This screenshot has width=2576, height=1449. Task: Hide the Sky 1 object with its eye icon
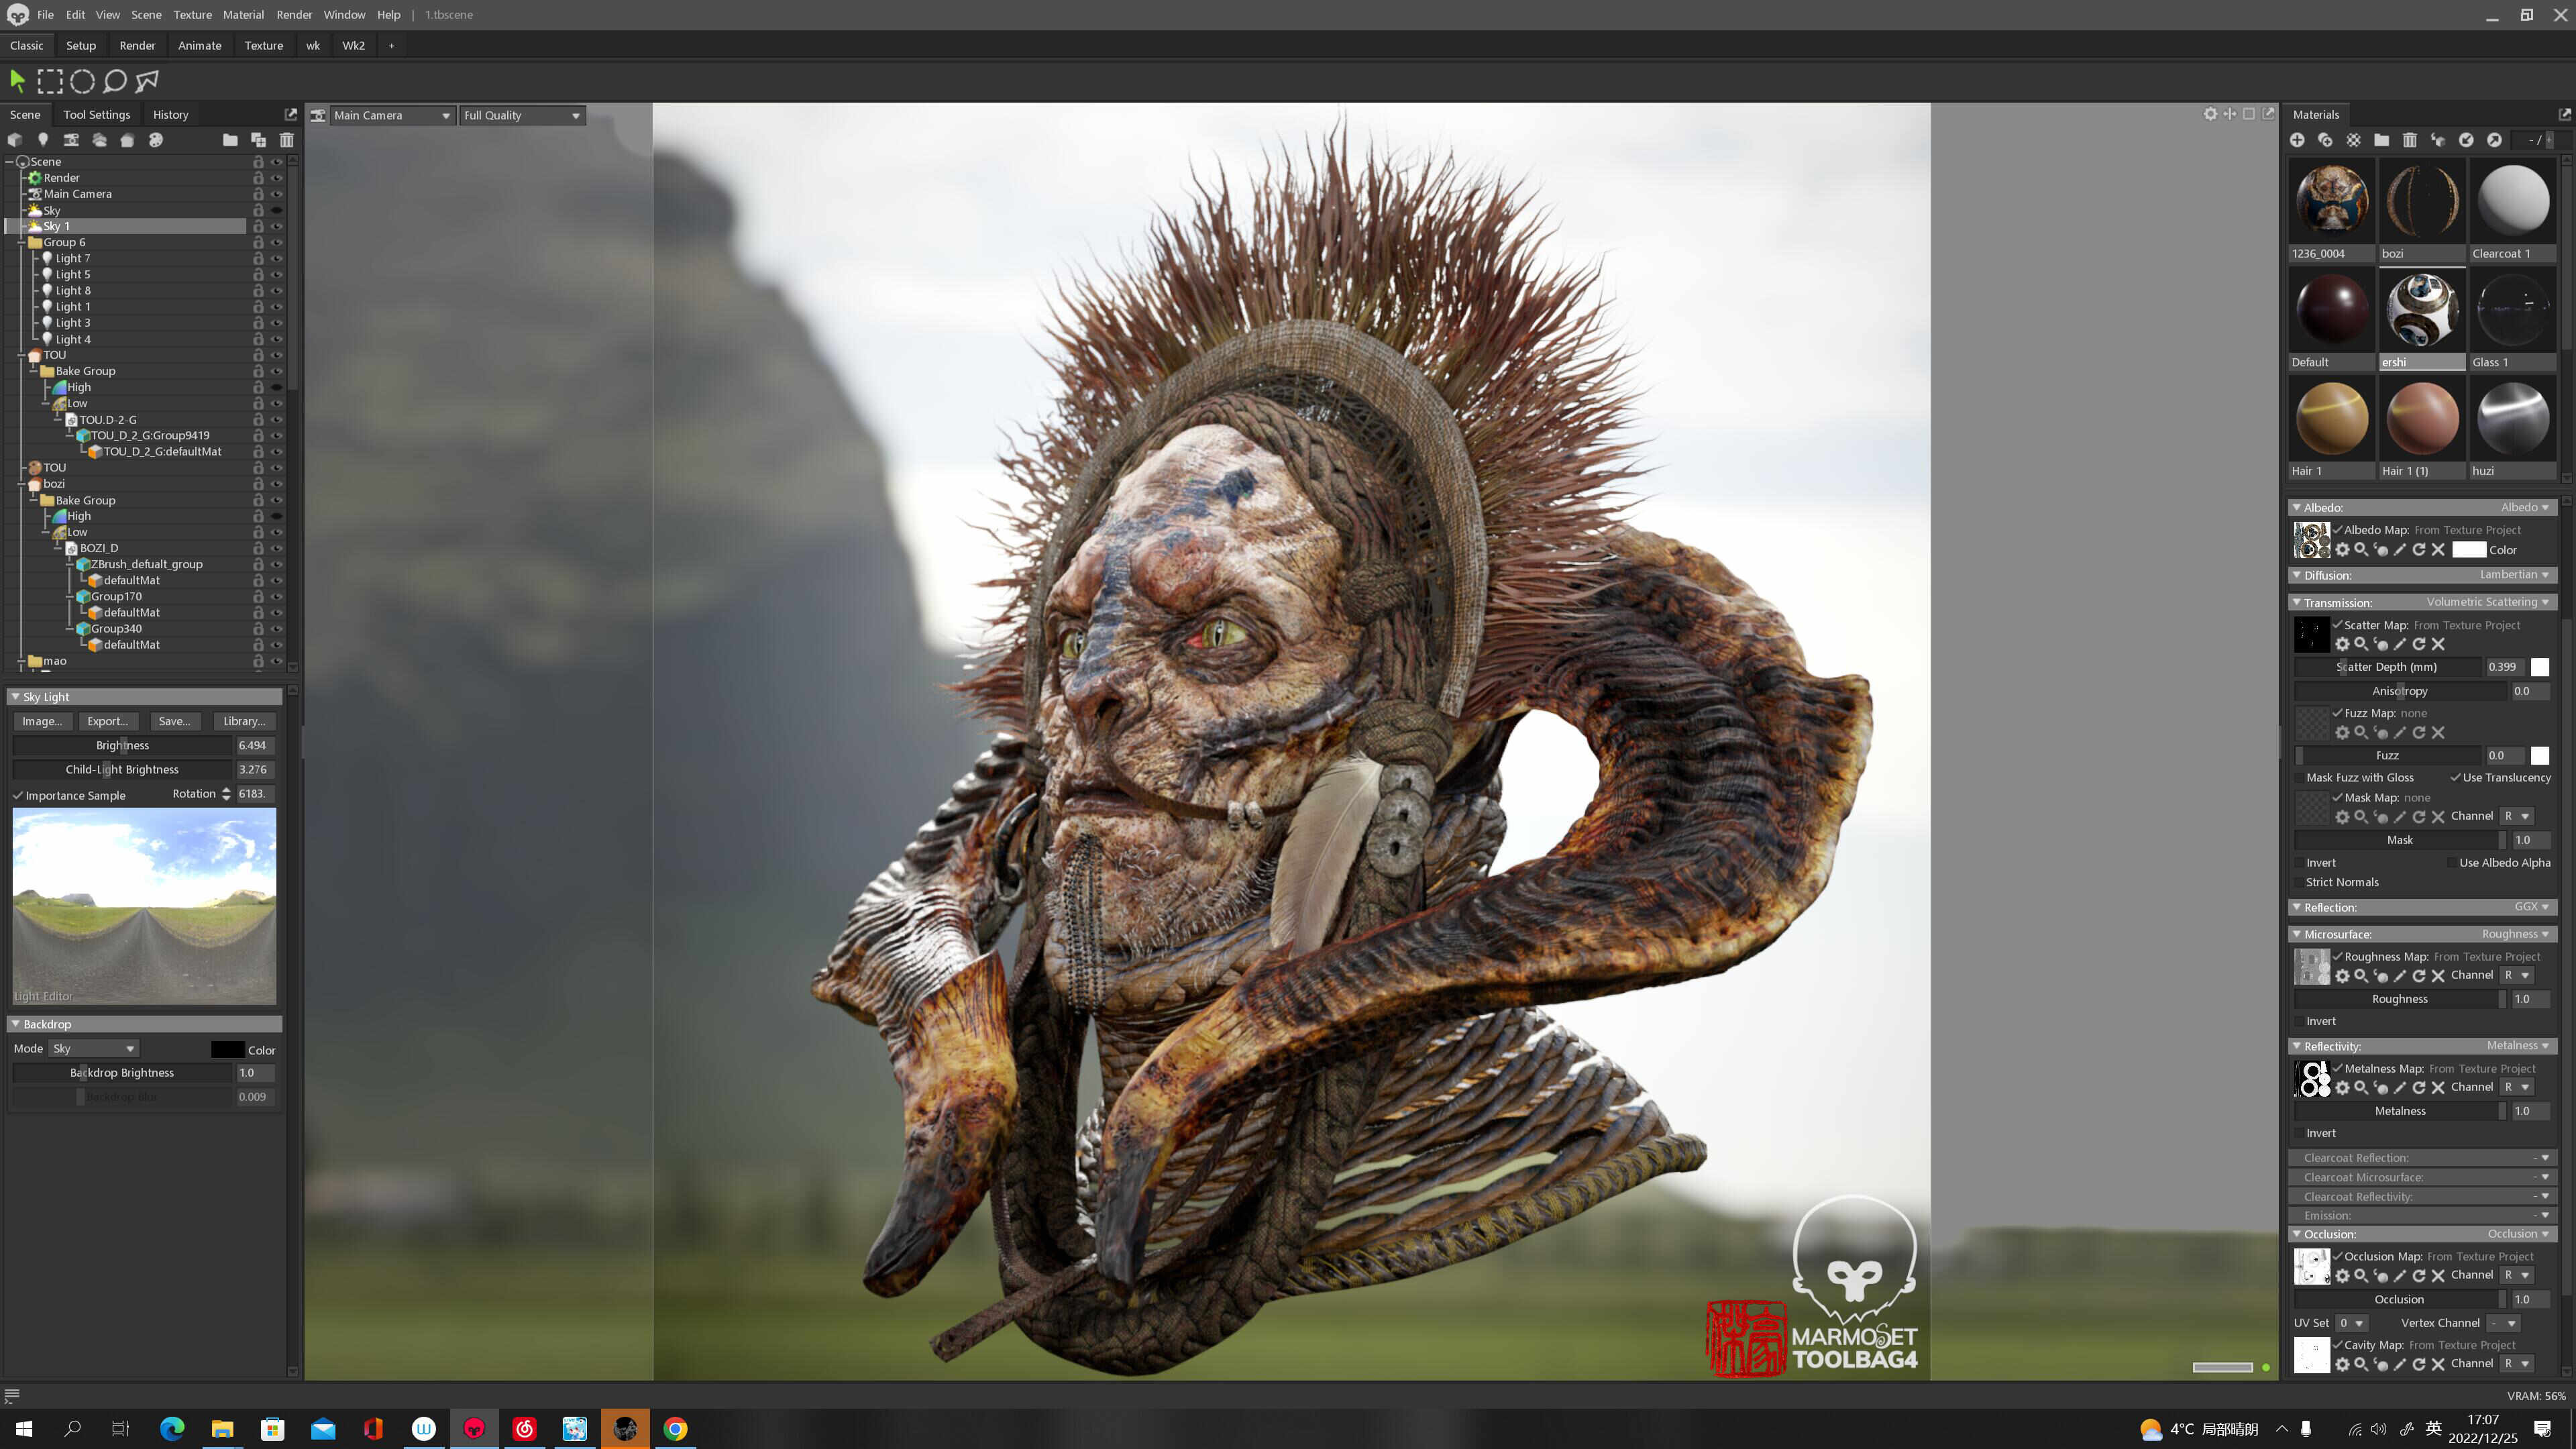[277, 226]
